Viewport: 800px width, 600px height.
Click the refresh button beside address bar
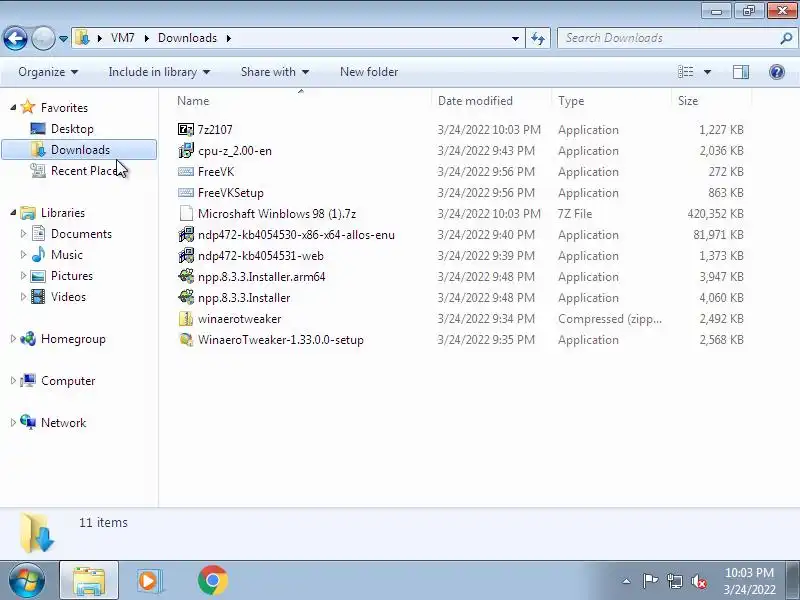[x=538, y=38]
